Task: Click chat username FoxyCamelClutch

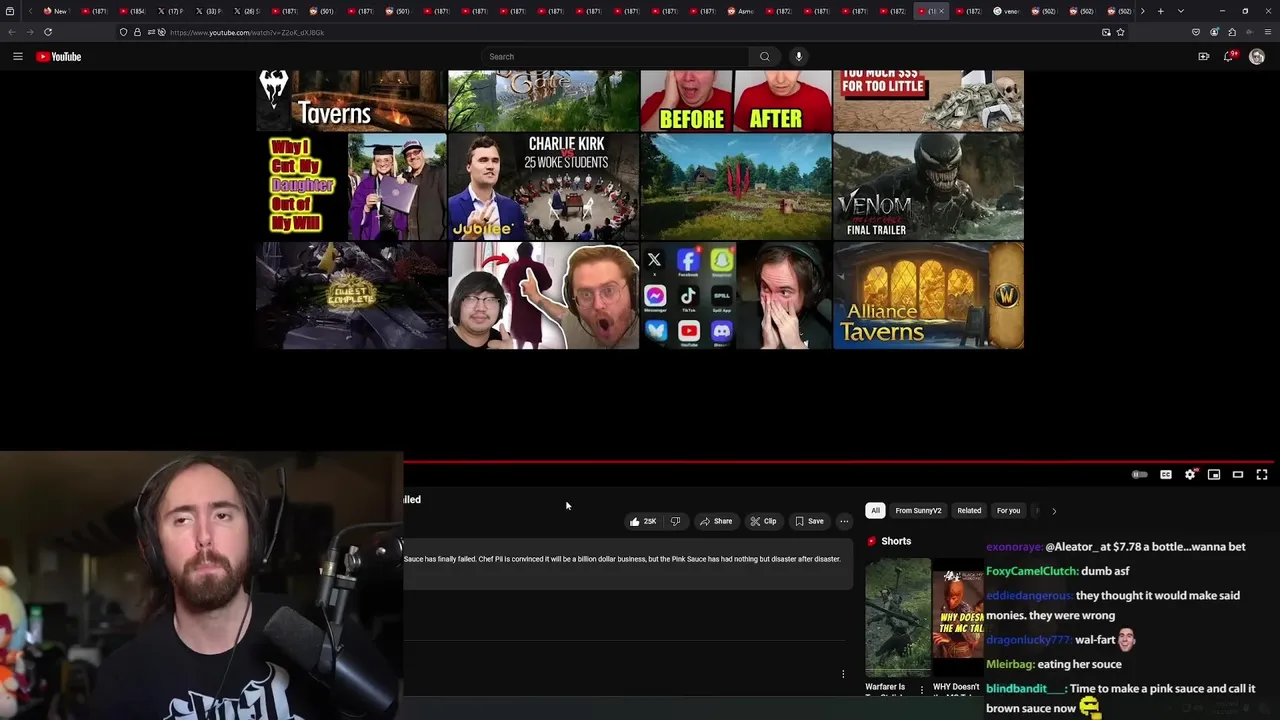Action: click(x=1031, y=571)
